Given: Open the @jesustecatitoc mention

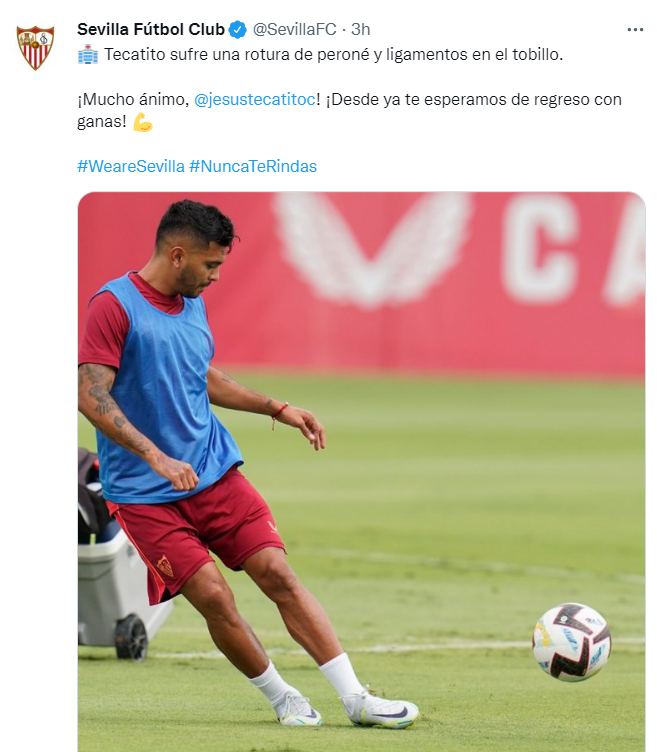Looking at the screenshot, I should [x=255, y=99].
